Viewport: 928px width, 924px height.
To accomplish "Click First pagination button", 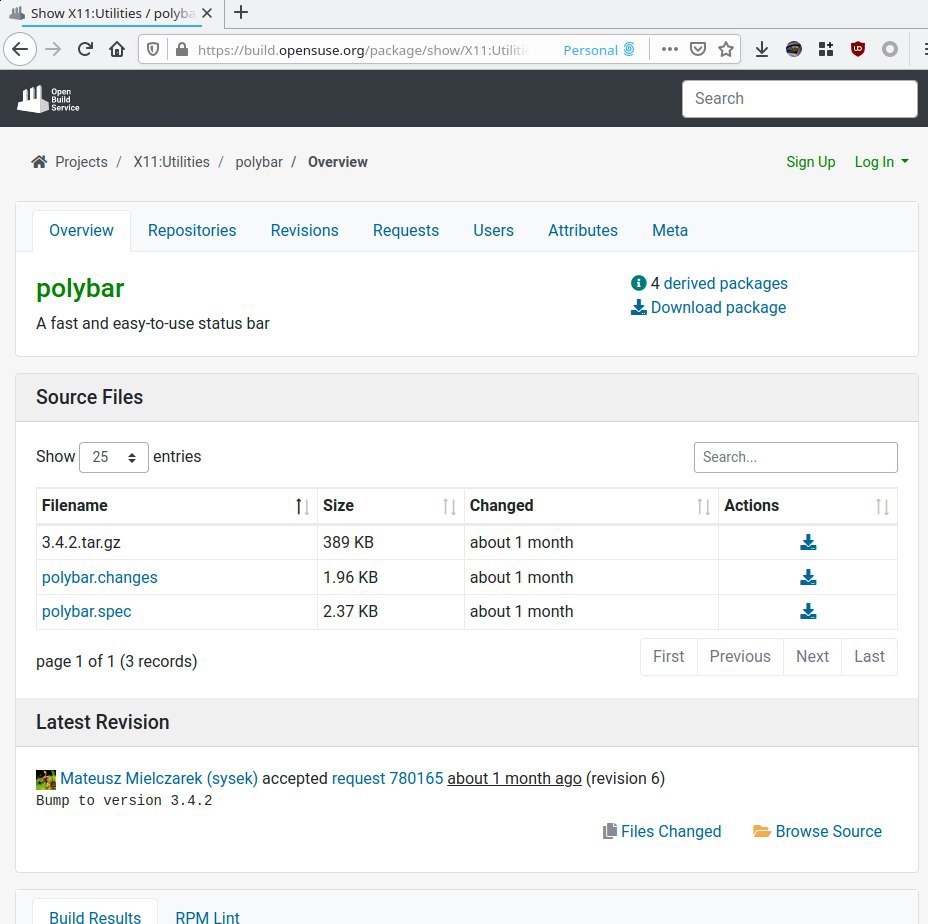I will [668, 656].
